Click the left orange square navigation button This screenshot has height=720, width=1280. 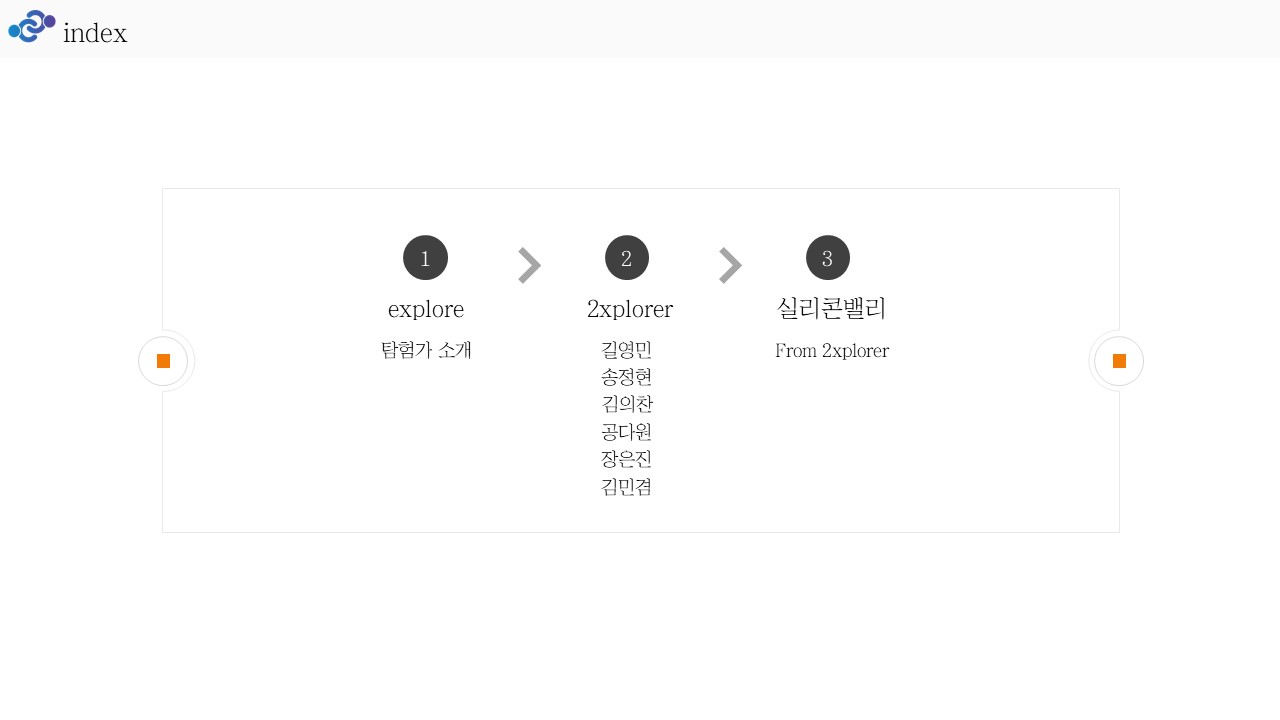click(x=163, y=361)
